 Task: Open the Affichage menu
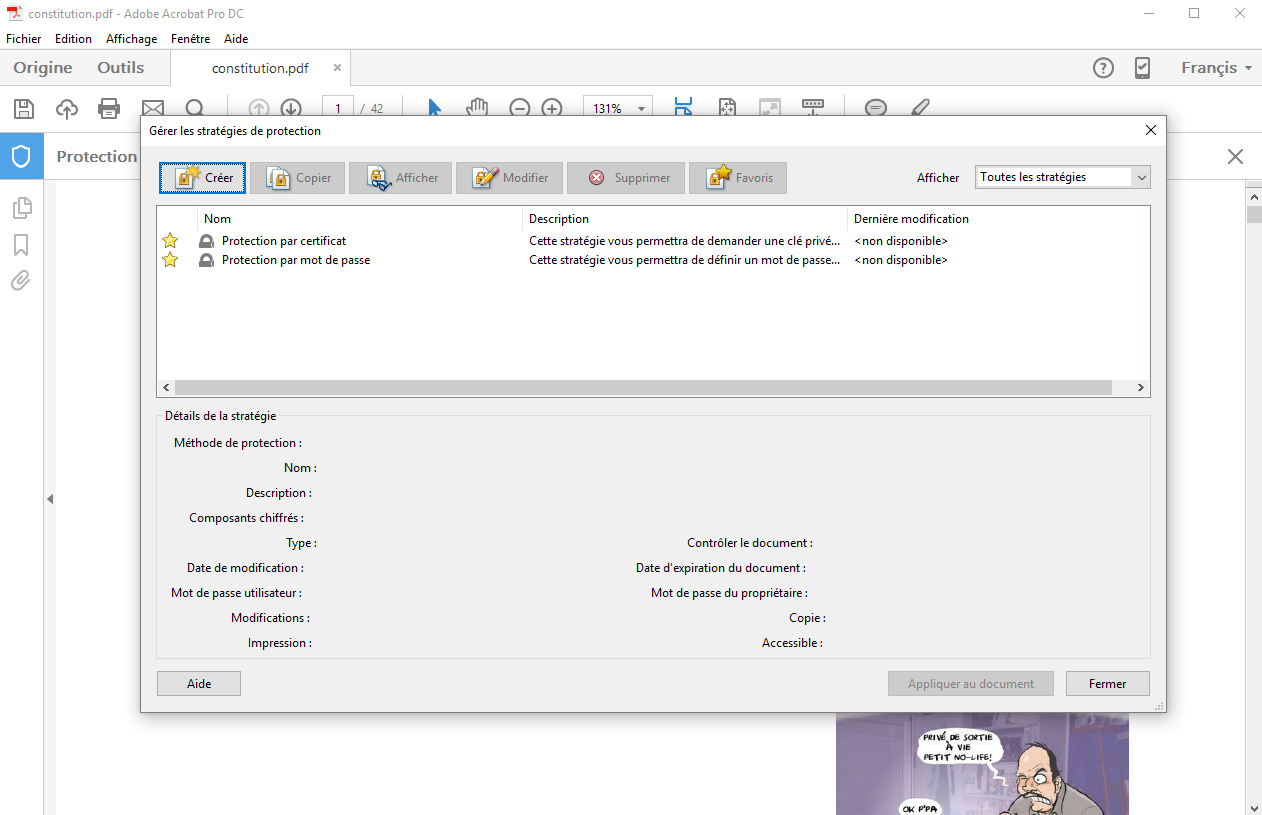point(131,39)
